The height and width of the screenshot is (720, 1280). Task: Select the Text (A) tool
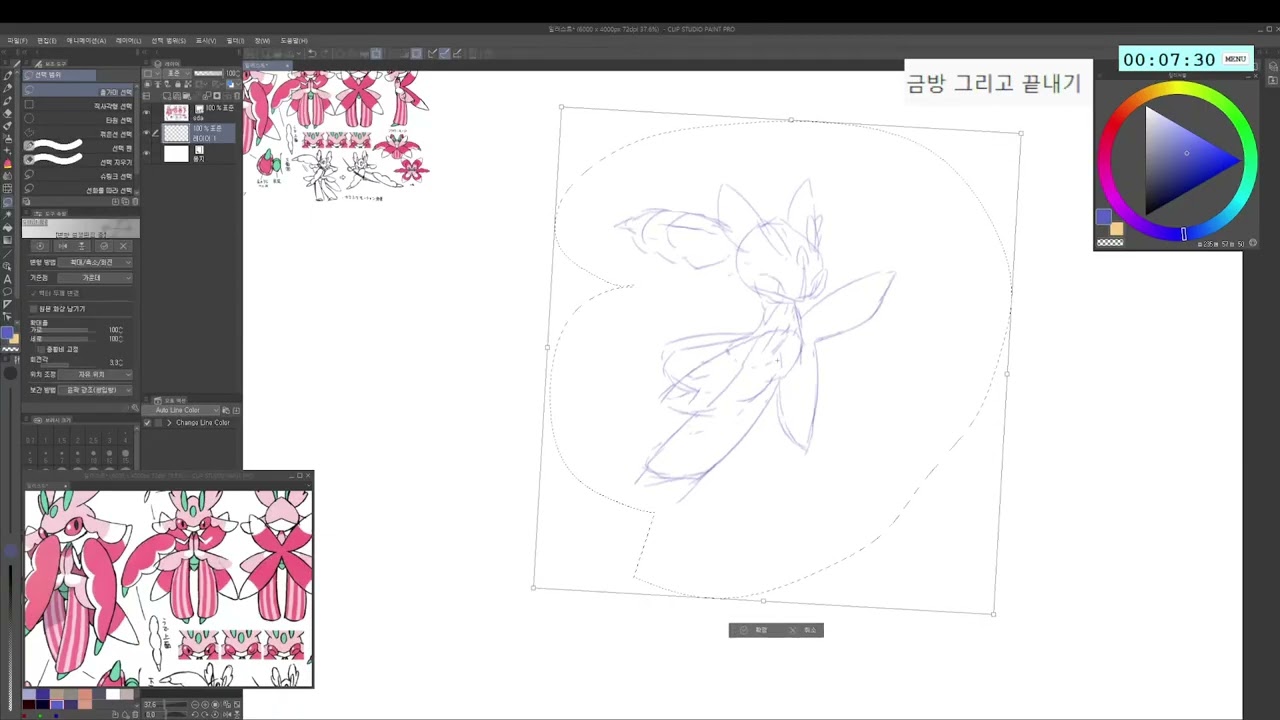point(8,278)
